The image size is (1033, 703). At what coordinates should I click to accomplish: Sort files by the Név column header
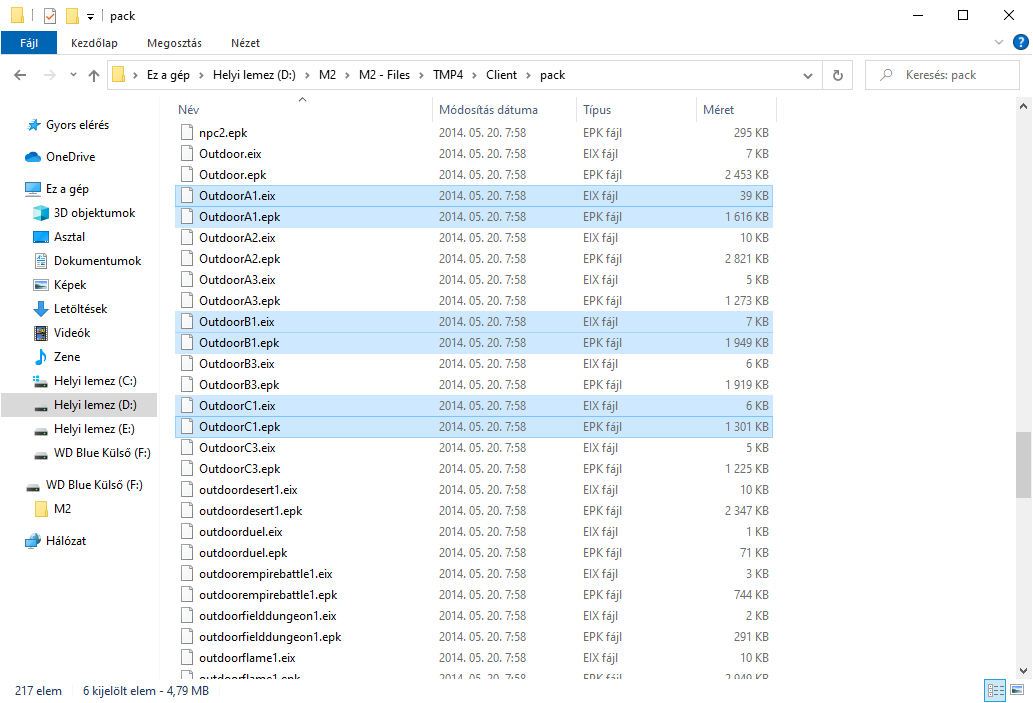pos(188,110)
